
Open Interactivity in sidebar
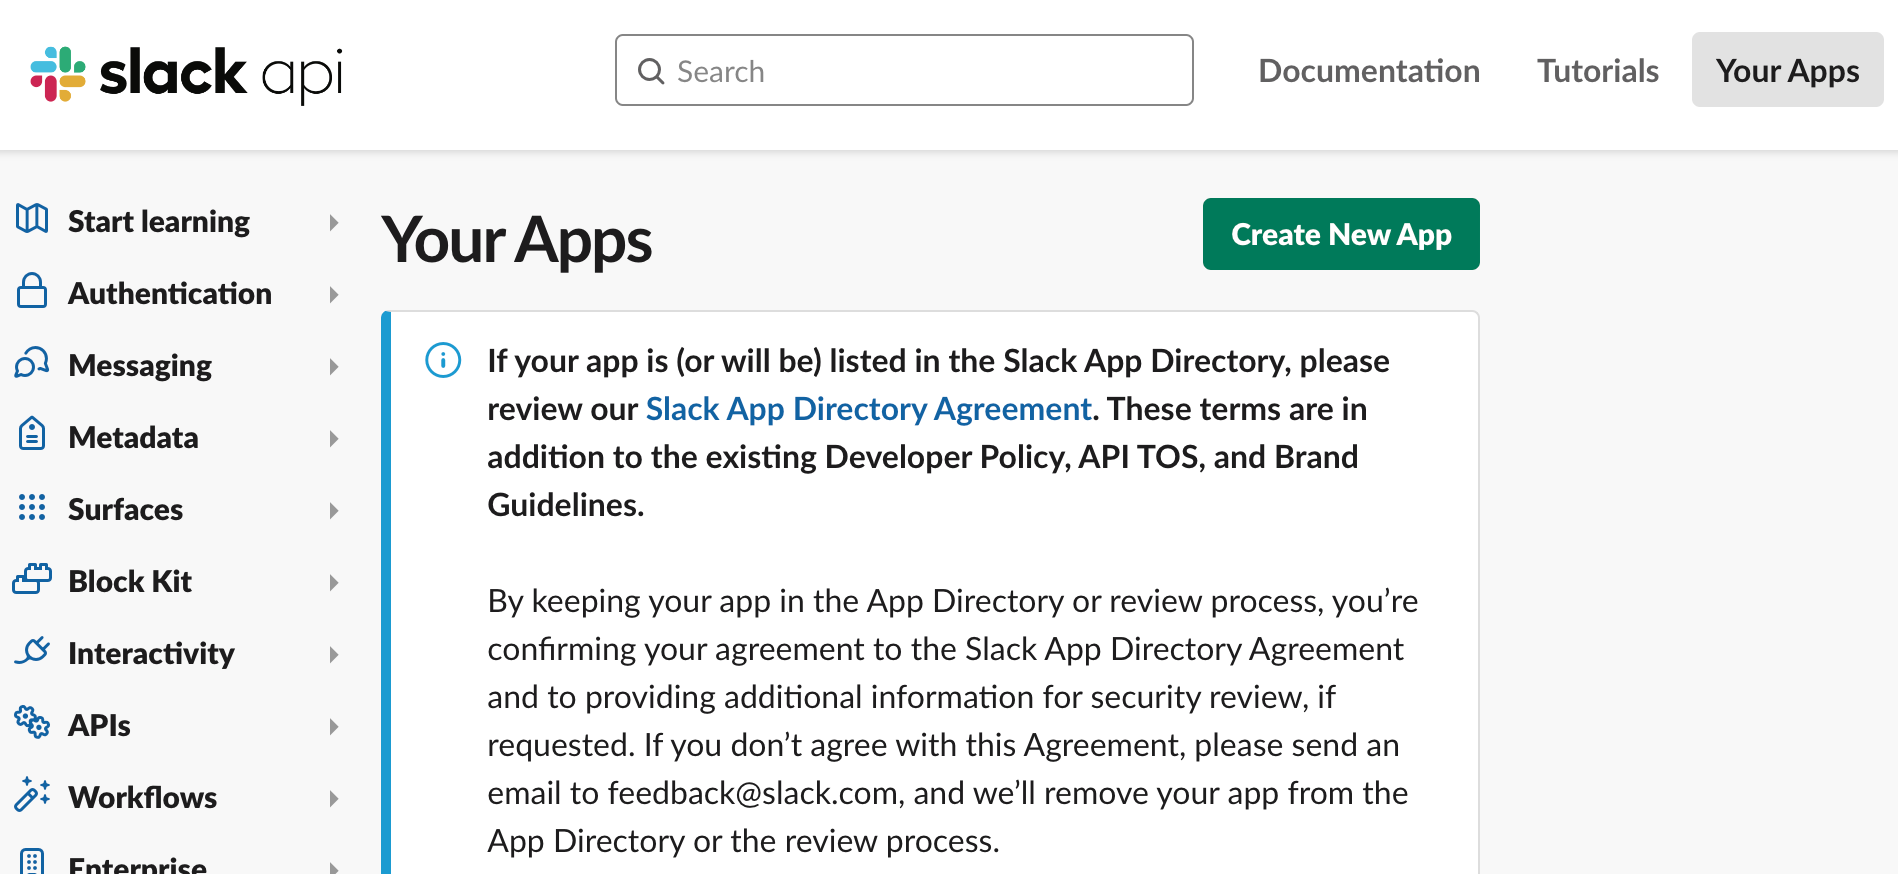(x=151, y=653)
